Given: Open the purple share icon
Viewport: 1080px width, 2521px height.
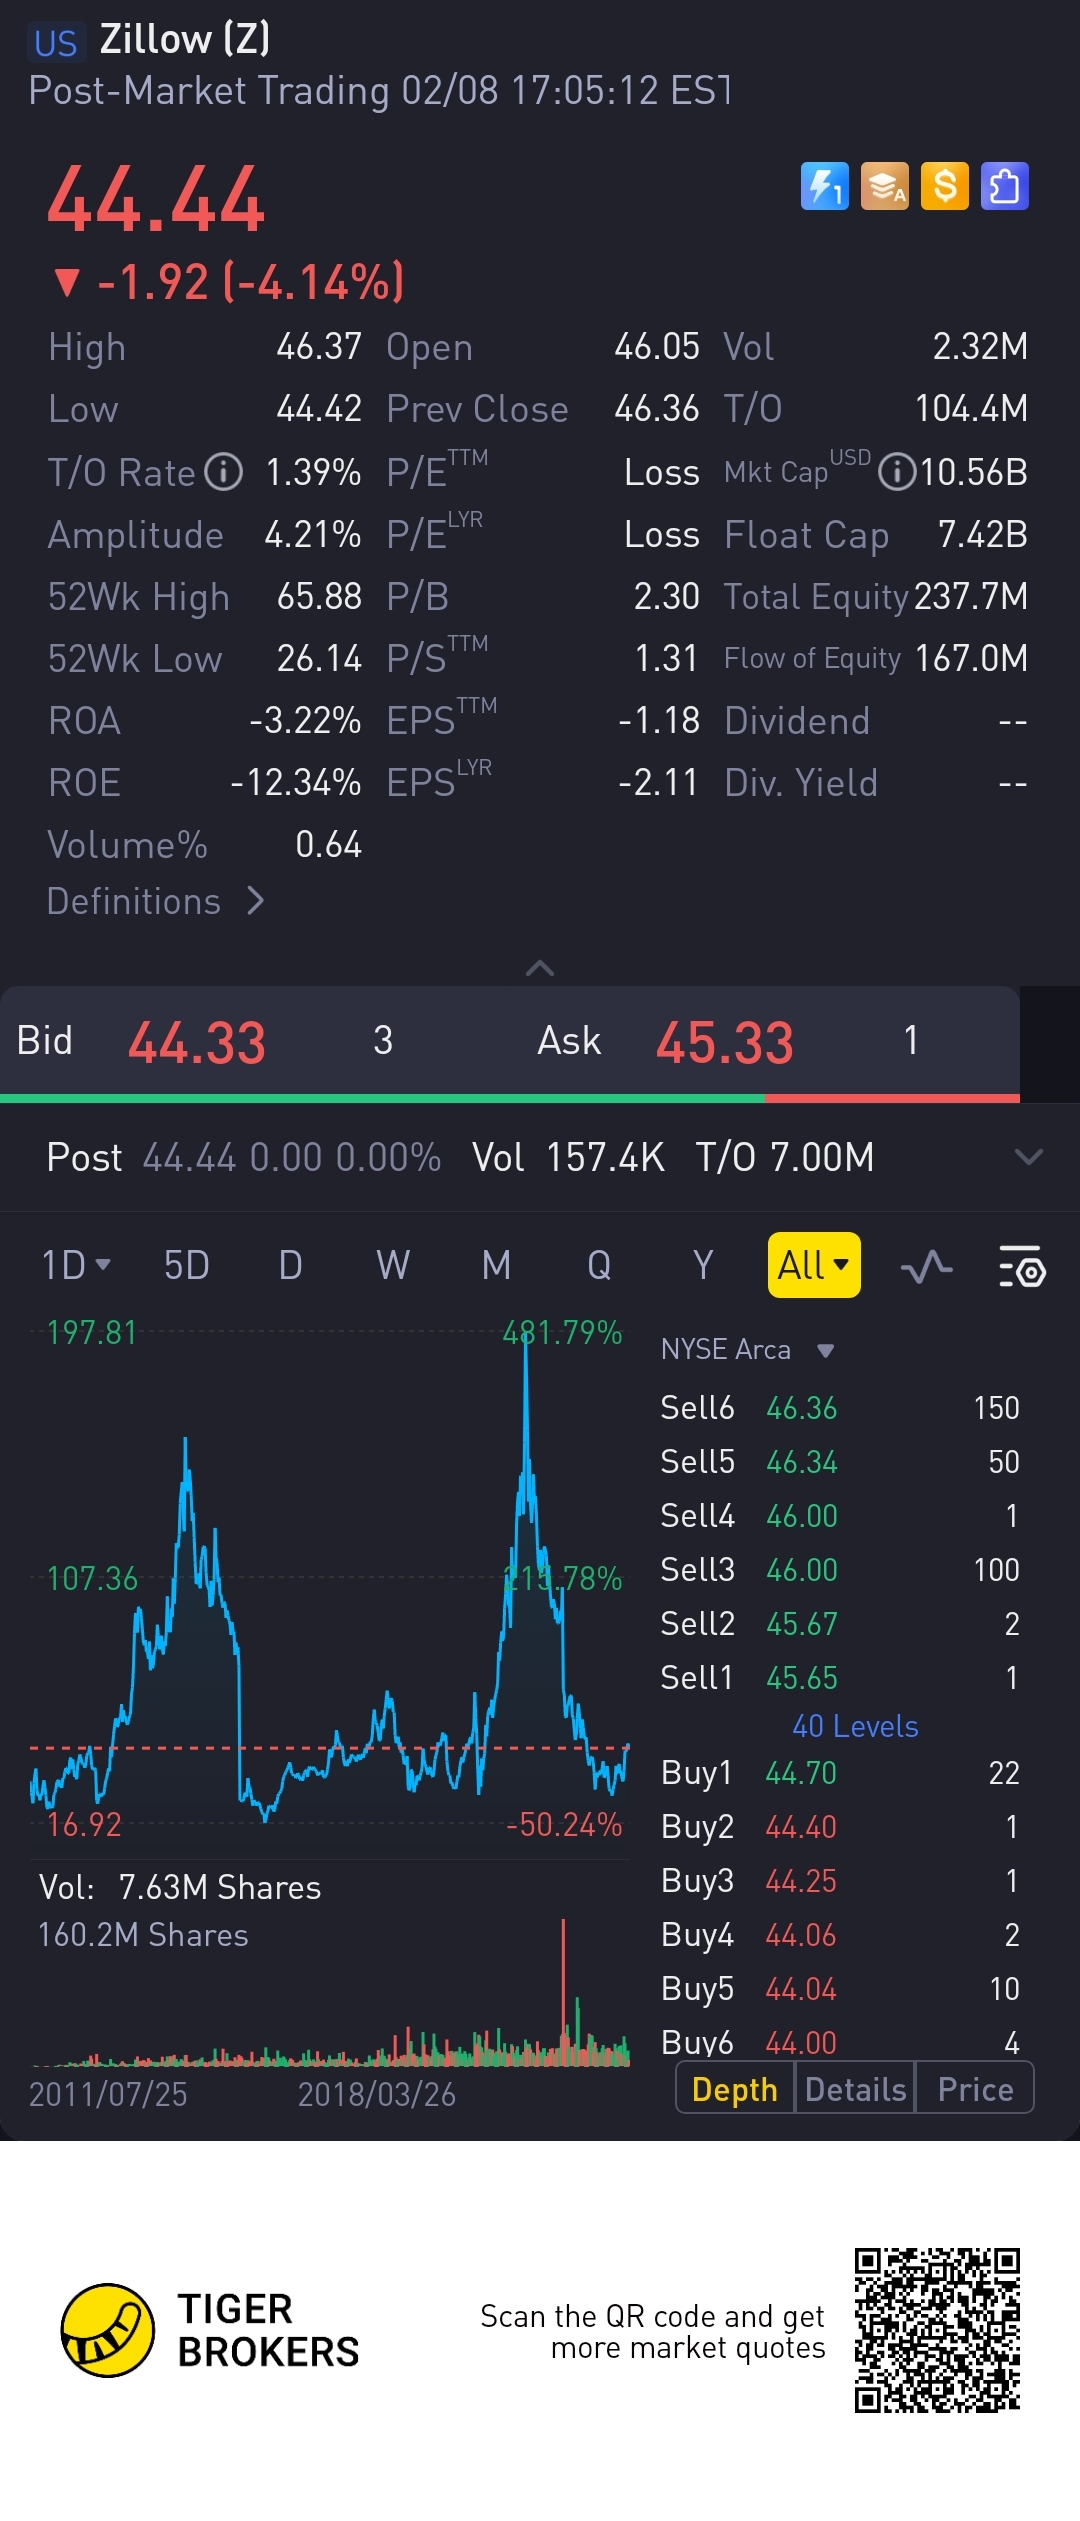Looking at the screenshot, I should [1005, 186].
